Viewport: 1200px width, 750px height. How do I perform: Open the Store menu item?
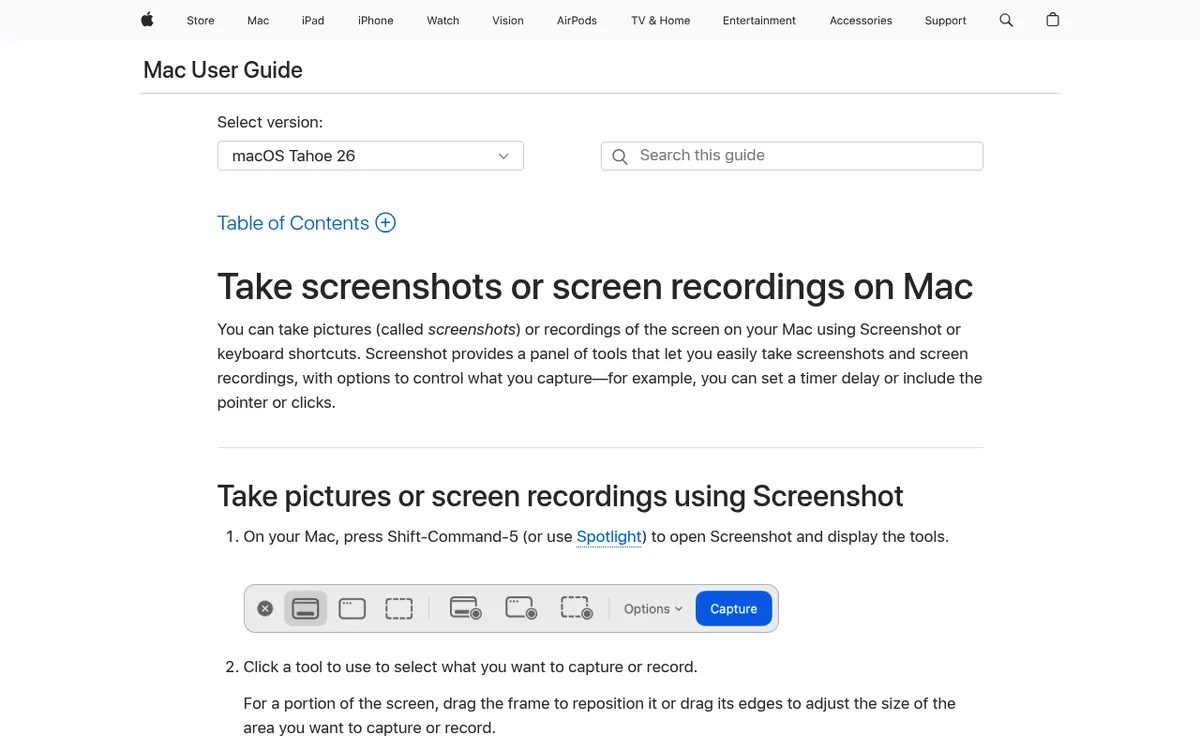coord(200,20)
